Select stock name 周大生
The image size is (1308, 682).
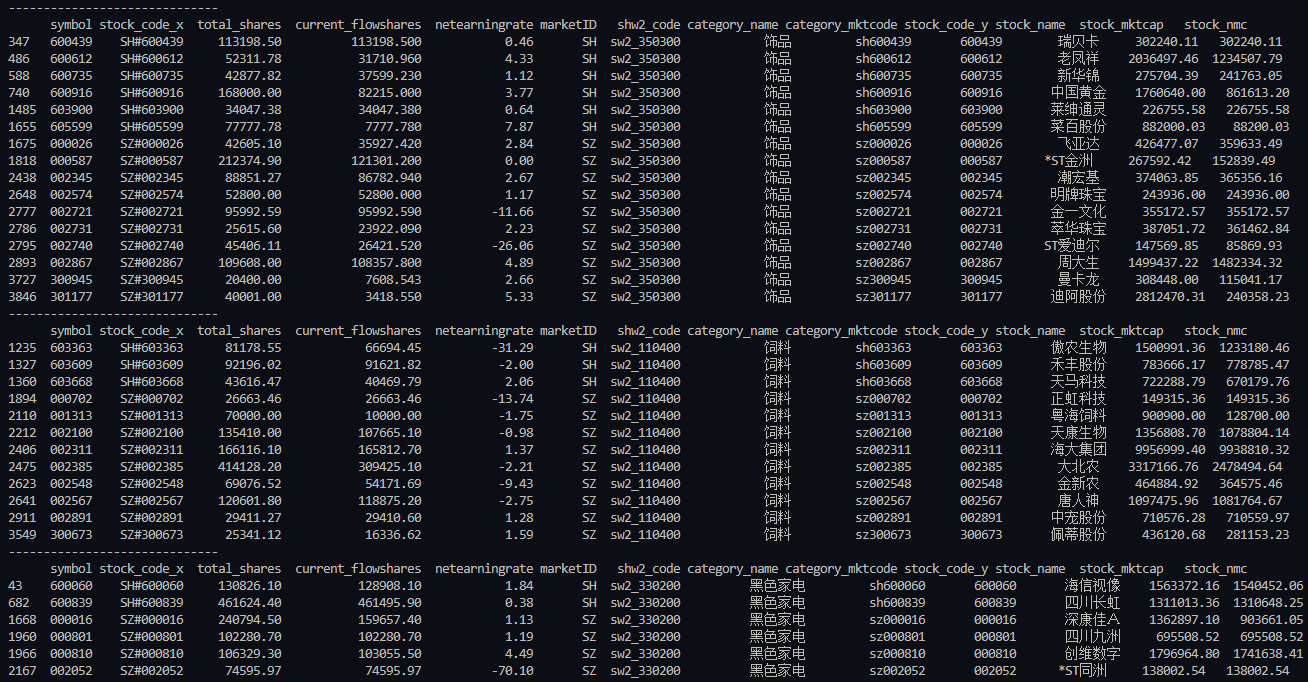(x=1078, y=263)
